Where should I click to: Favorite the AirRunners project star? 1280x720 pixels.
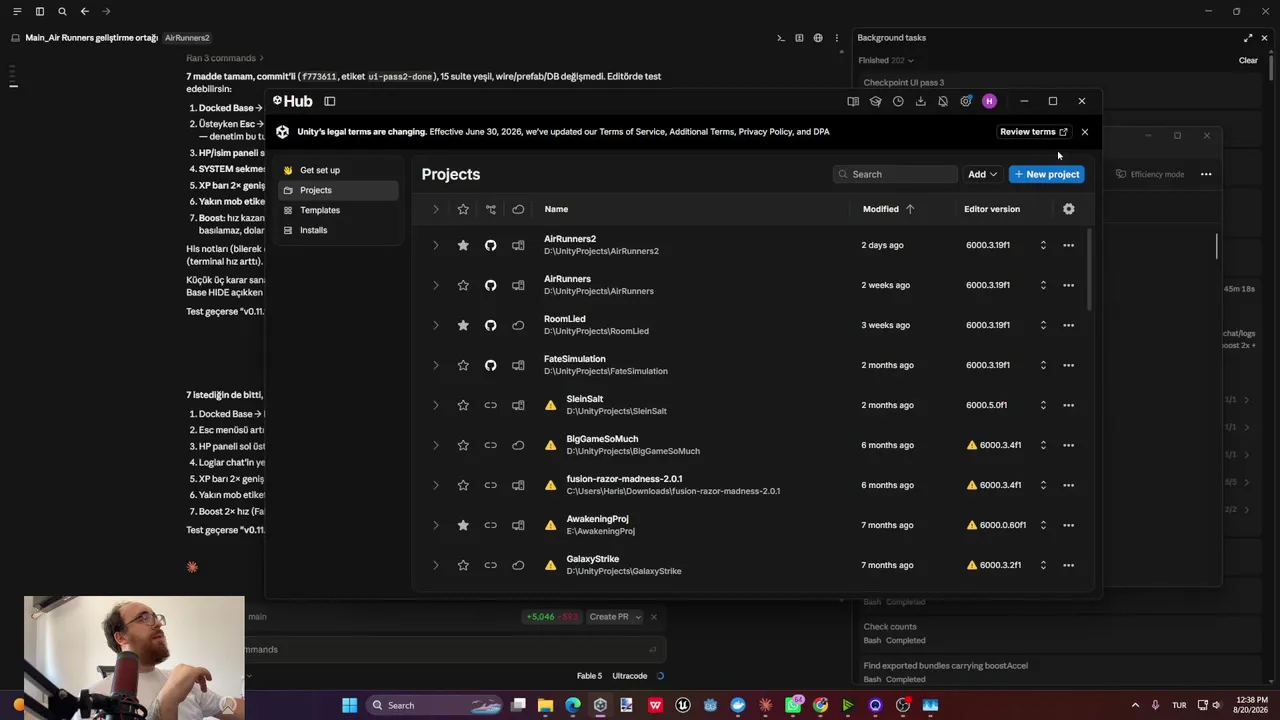[x=463, y=285]
